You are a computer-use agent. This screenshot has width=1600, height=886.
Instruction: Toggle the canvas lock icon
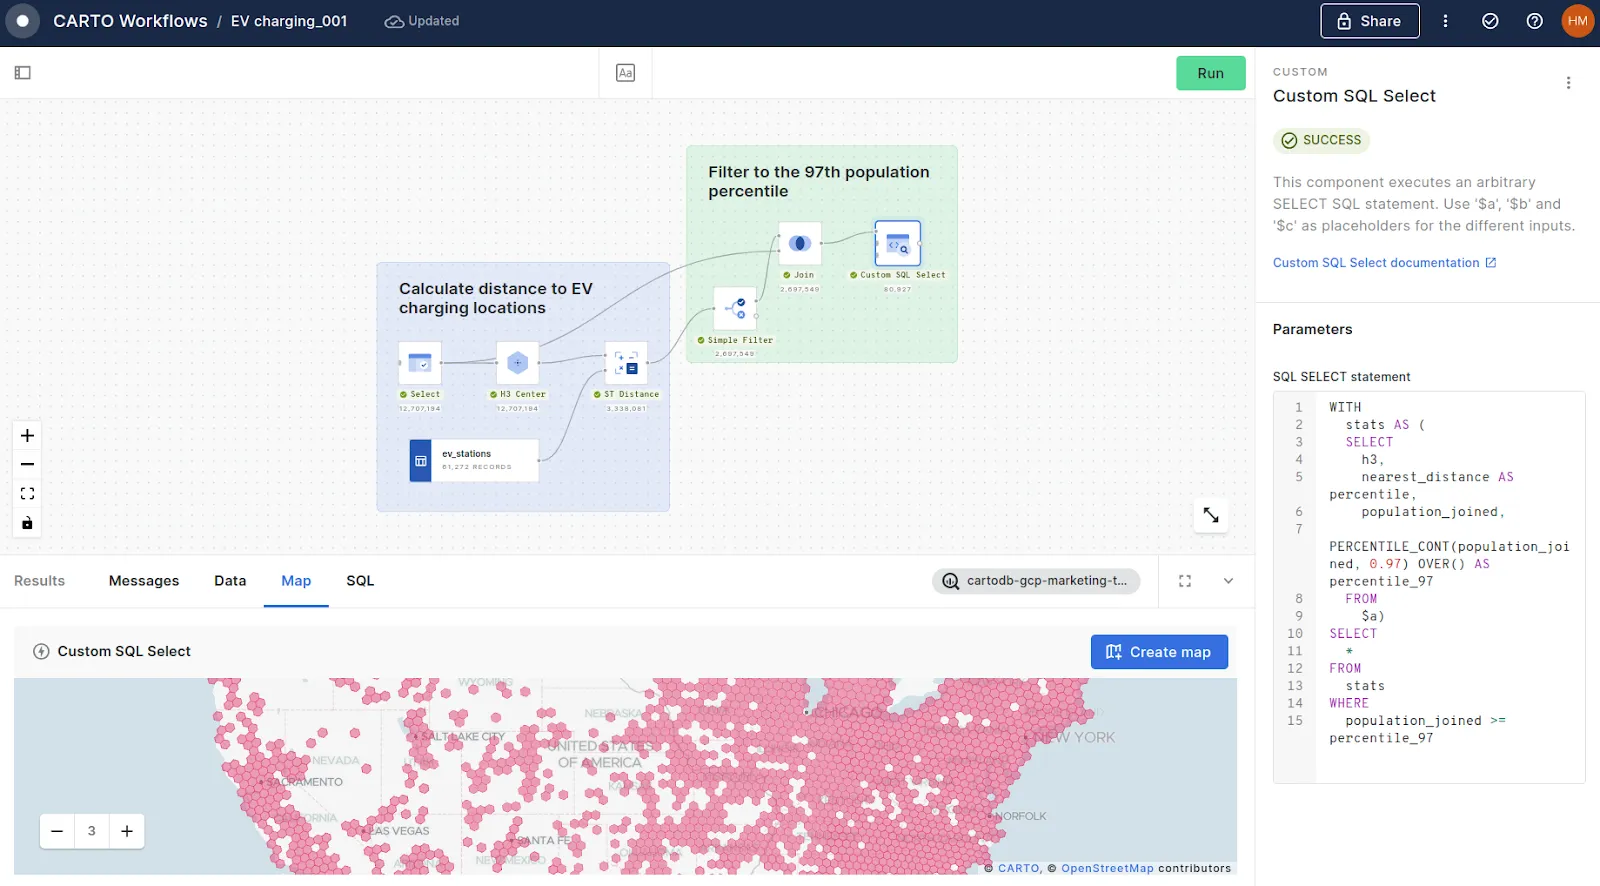(x=27, y=523)
